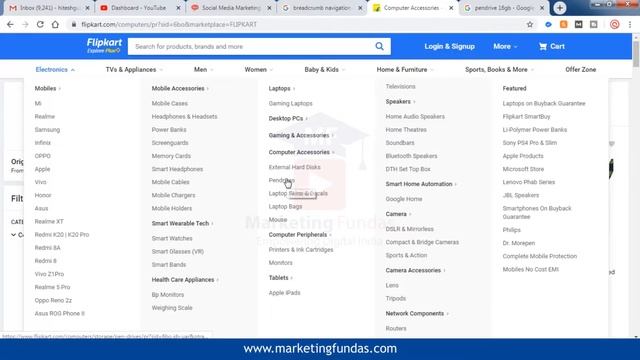640x360 pixels.
Task: Select Microsoft Store
Action: [x=523, y=169]
